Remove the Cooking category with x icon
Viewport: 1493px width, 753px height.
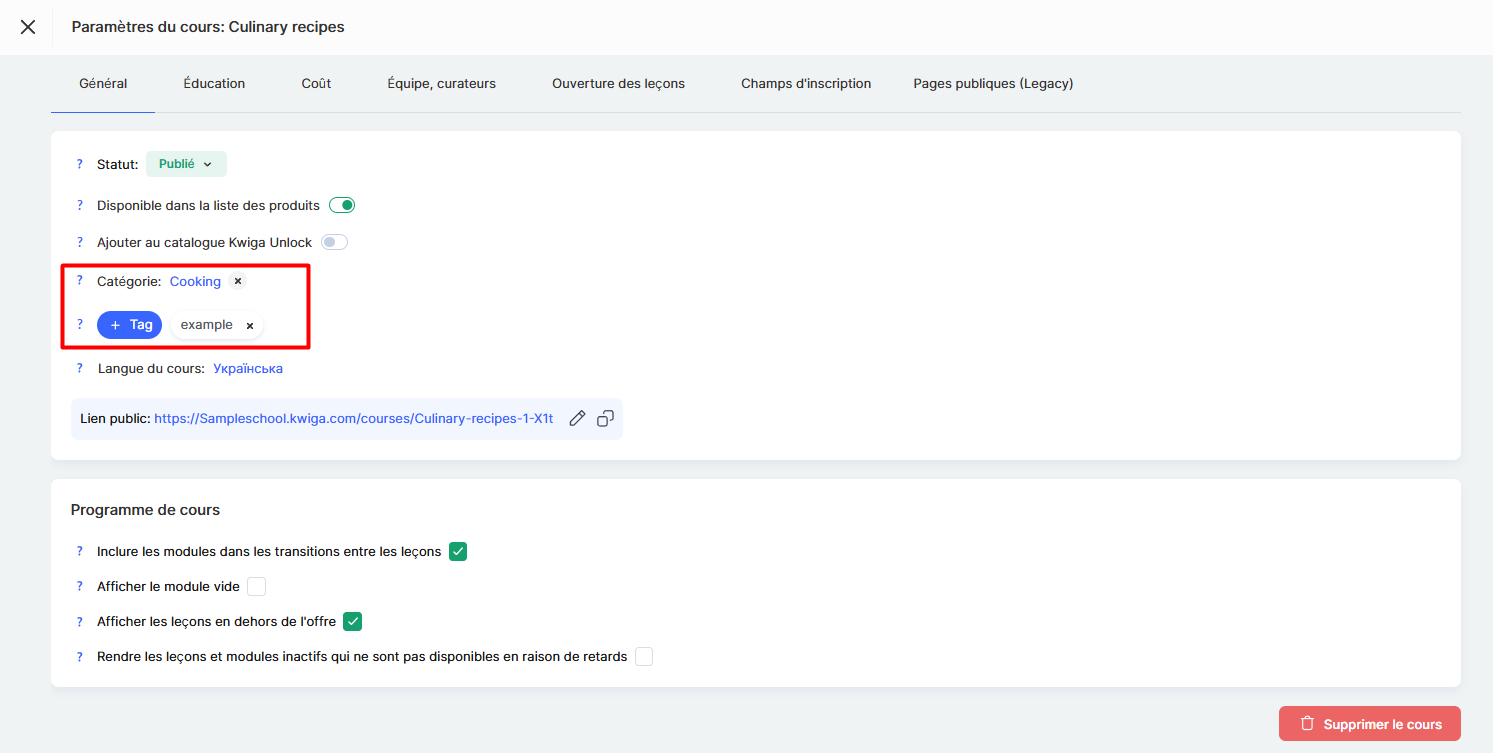click(238, 281)
